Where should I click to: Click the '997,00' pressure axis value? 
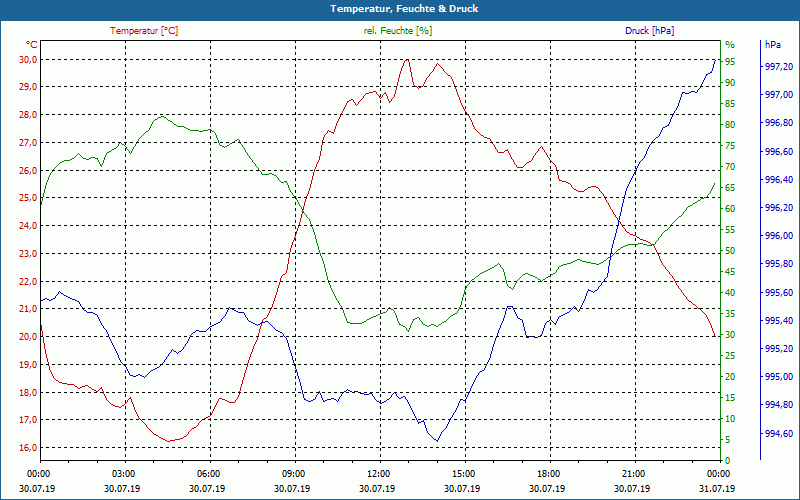(779, 95)
